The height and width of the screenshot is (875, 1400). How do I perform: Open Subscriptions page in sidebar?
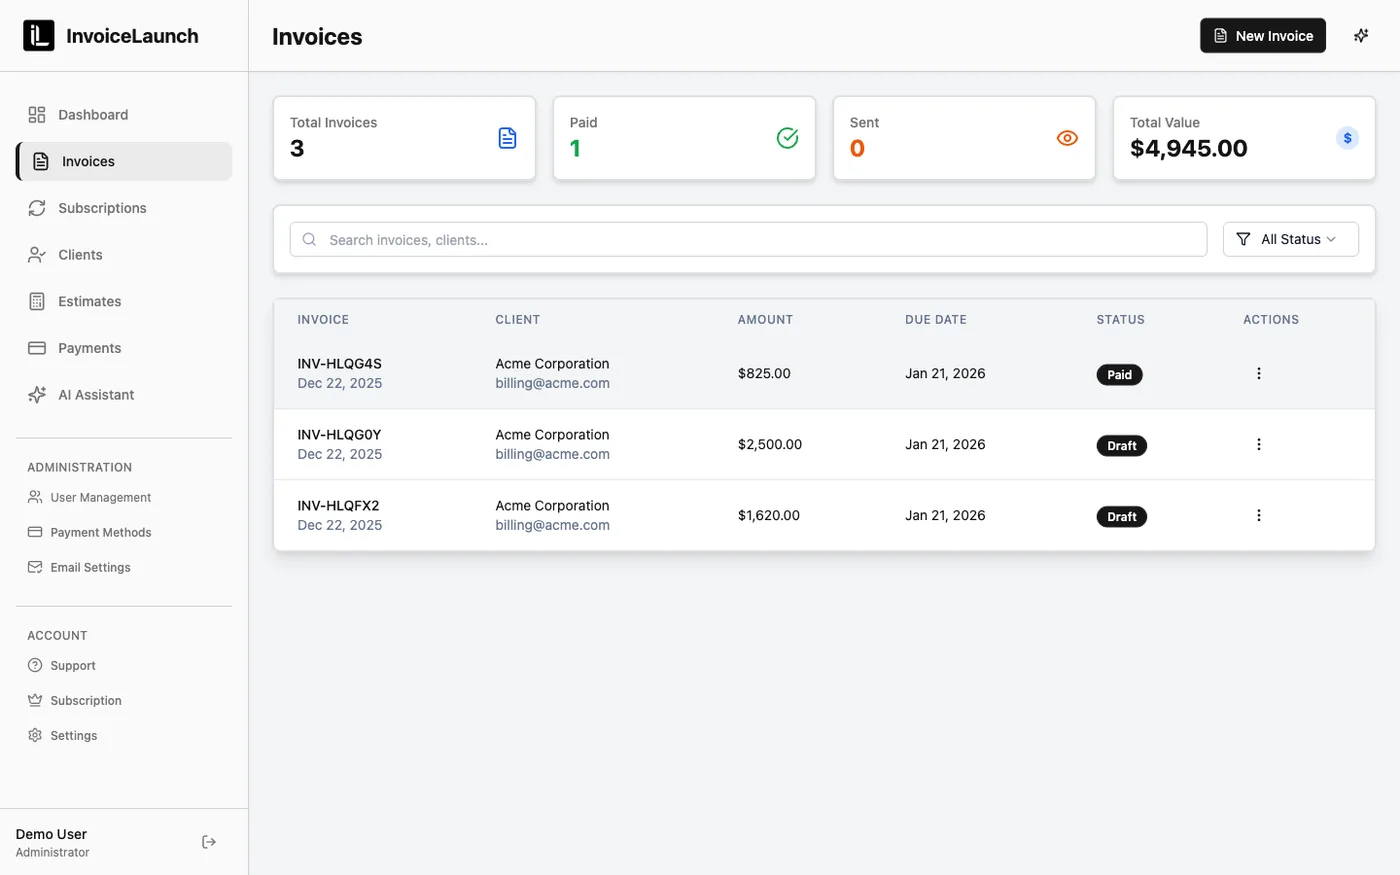pyautogui.click(x=124, y=208)
